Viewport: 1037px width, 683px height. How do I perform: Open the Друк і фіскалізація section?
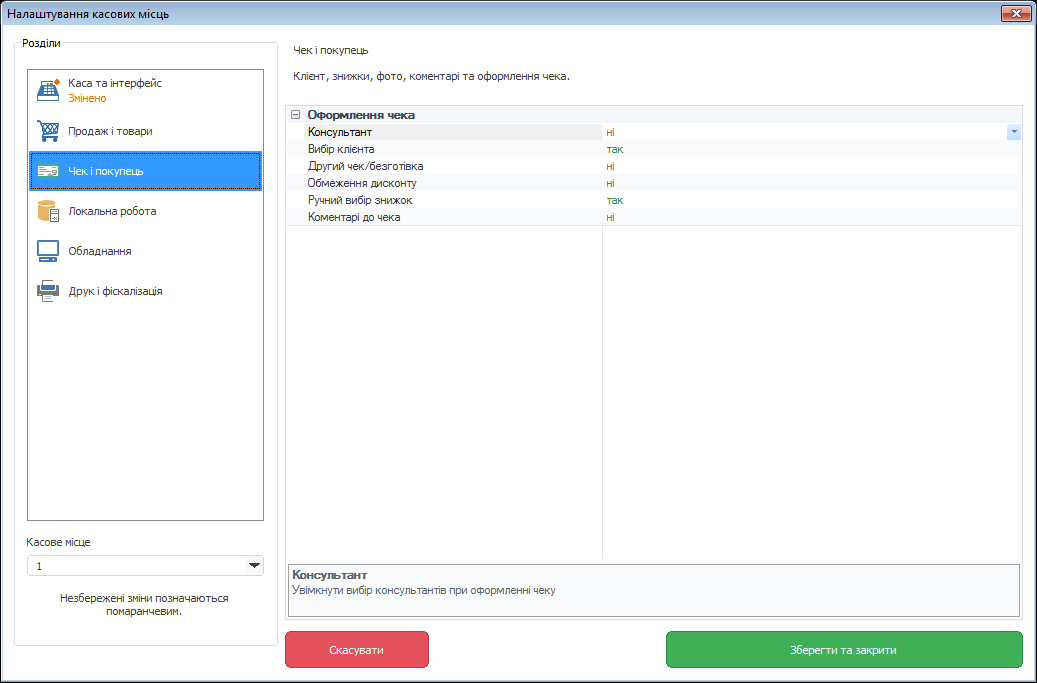[x=145, y=291]
